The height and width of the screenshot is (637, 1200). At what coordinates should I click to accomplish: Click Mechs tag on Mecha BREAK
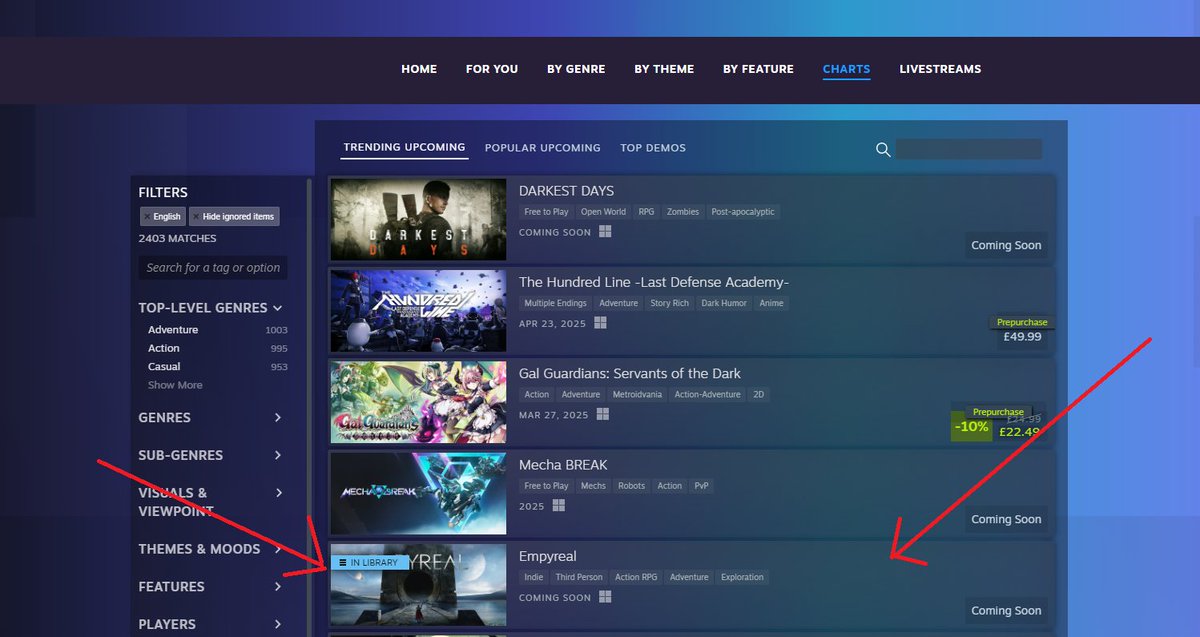click(593, 486)
